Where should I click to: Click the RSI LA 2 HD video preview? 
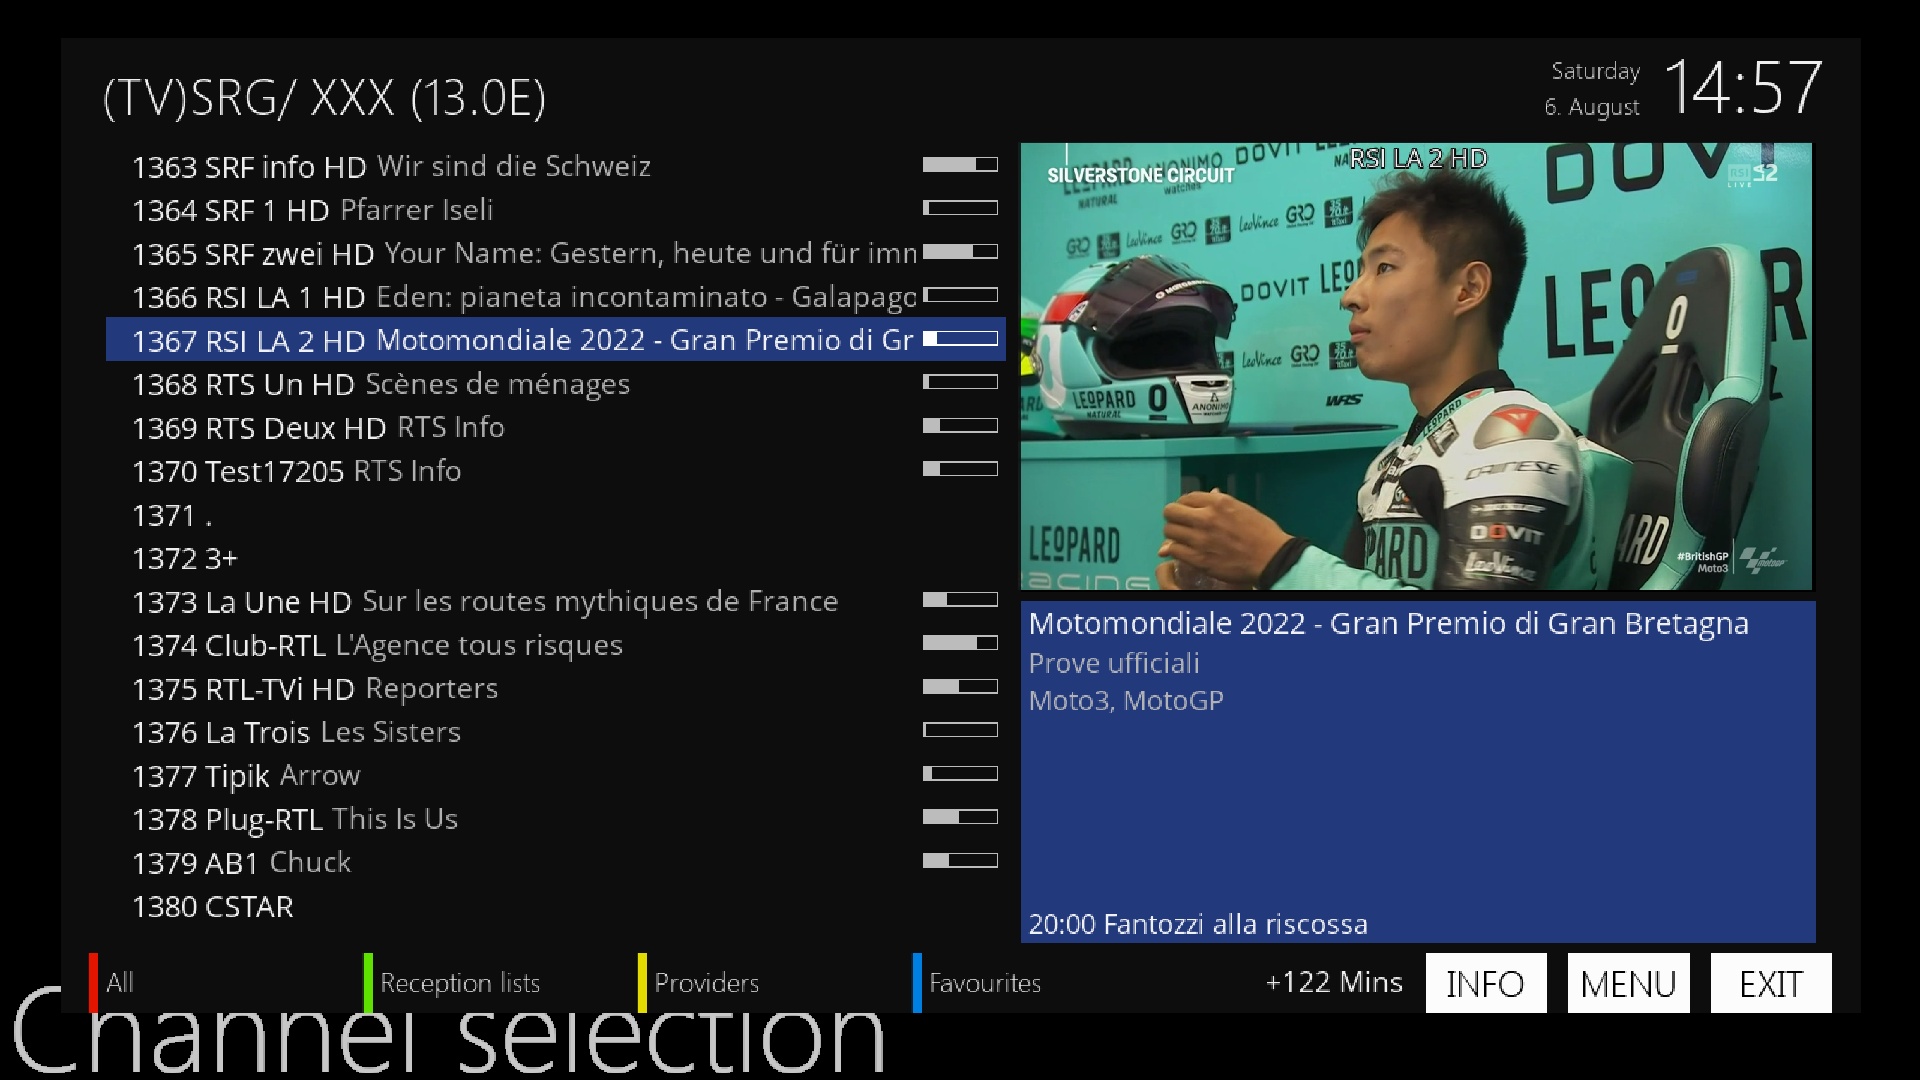[x=1416, y=366]
